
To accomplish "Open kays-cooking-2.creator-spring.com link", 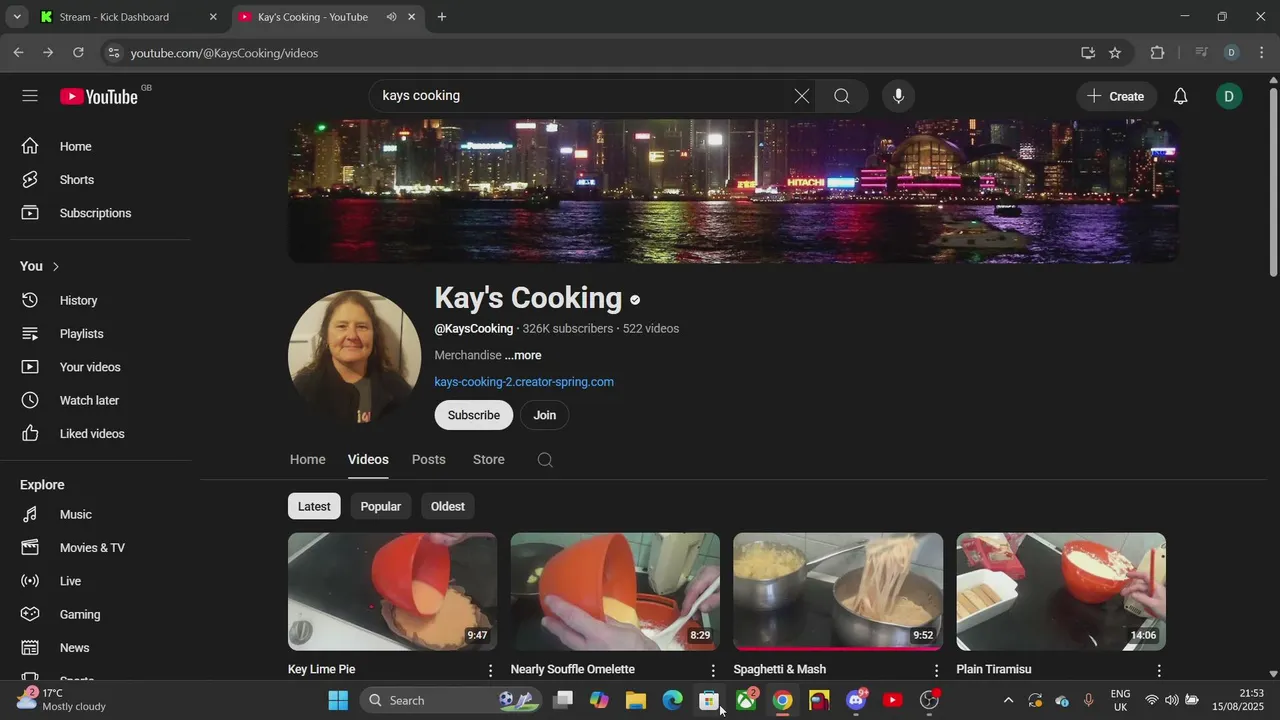I will tap(524, 382).
